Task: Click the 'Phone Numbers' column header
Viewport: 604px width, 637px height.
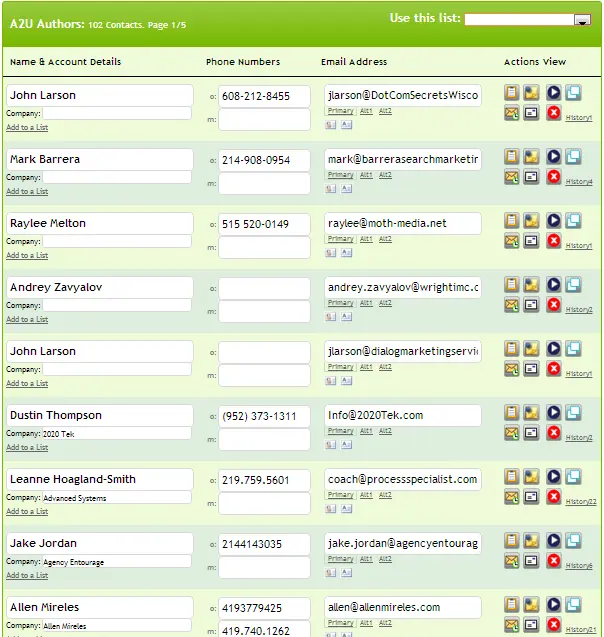Action: [x=243, y=62]
